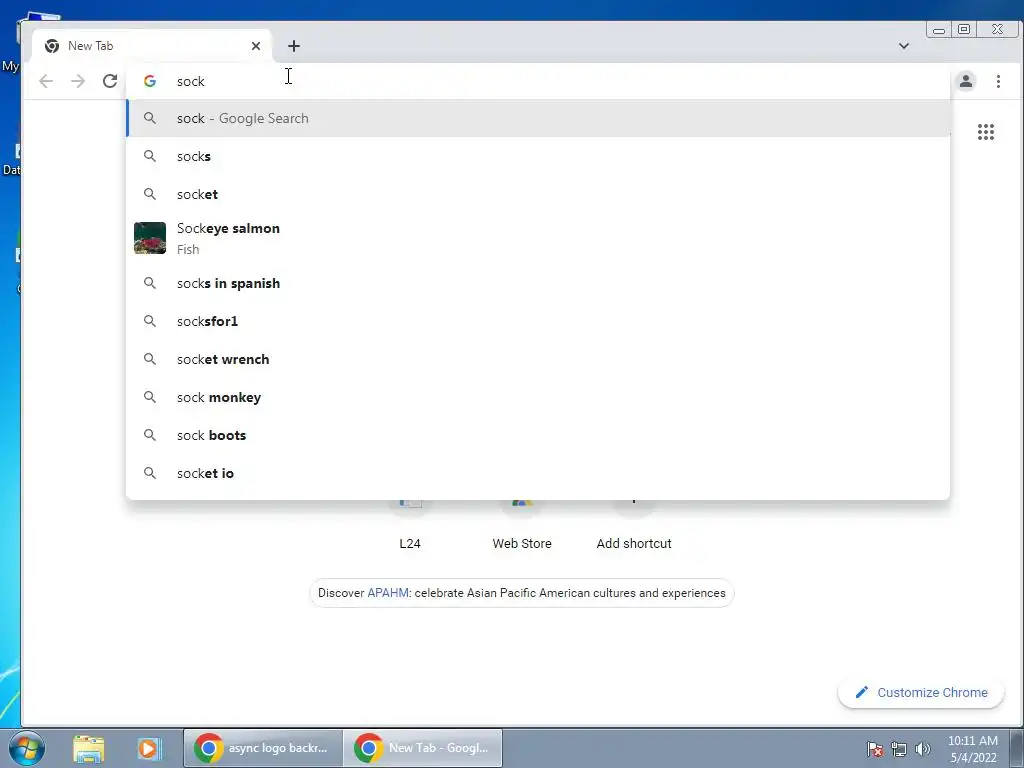Click the search icon beside 'sock monkey'
The height and width of the screenshot is (768, 1024).
point(150,396)
